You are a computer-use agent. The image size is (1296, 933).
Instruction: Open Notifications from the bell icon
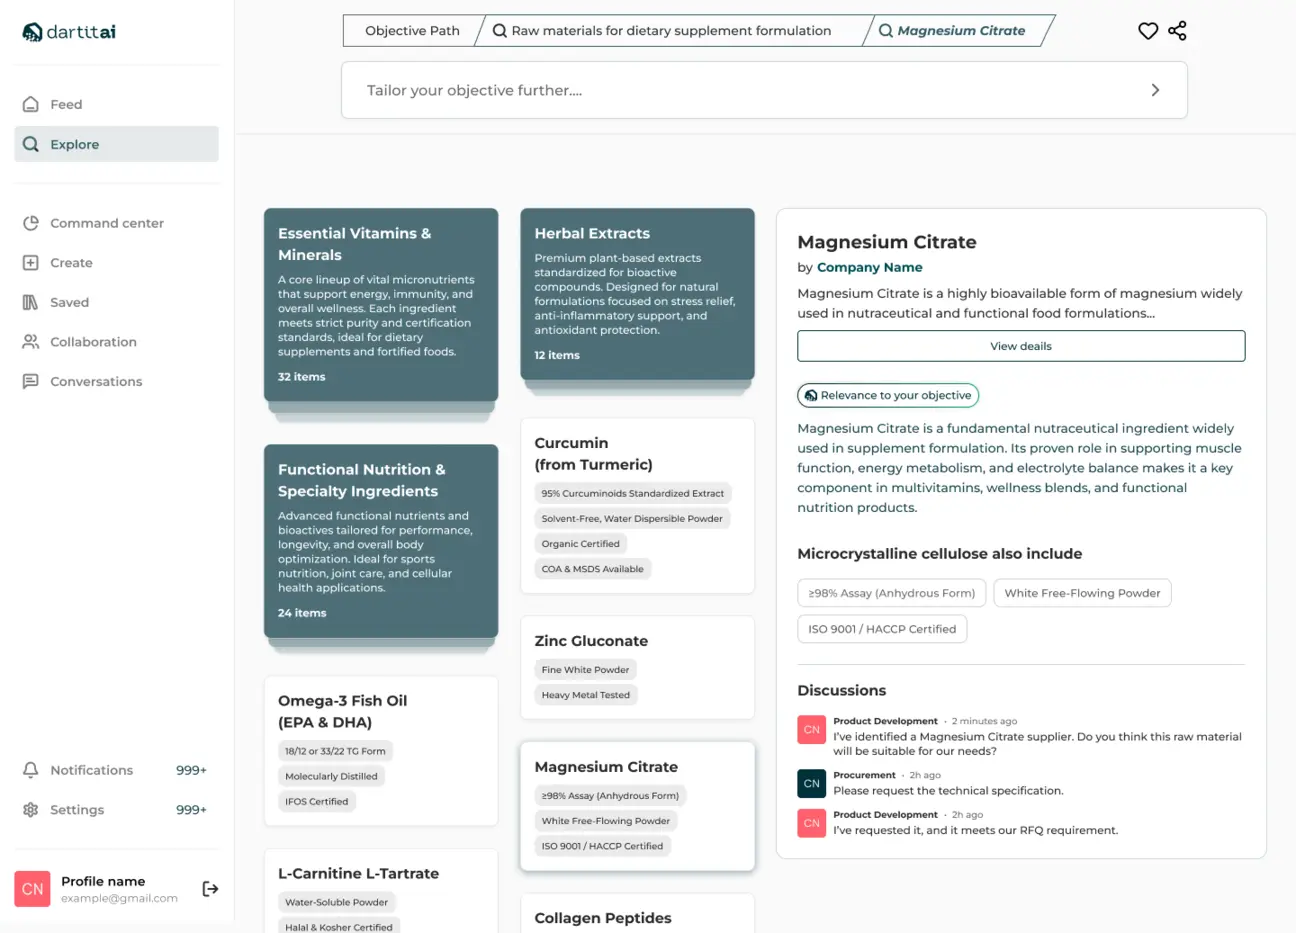pyautogui.click(x=31, y=770)
